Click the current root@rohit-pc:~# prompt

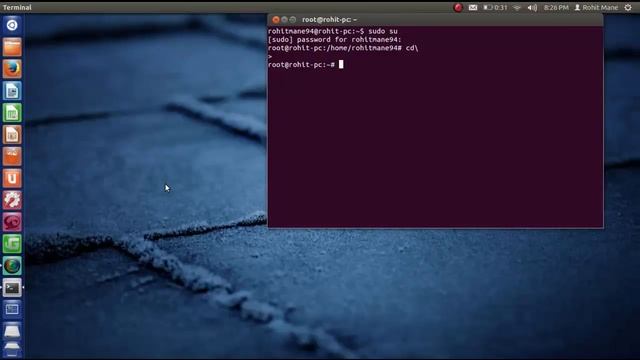click(x=302, y=64)
